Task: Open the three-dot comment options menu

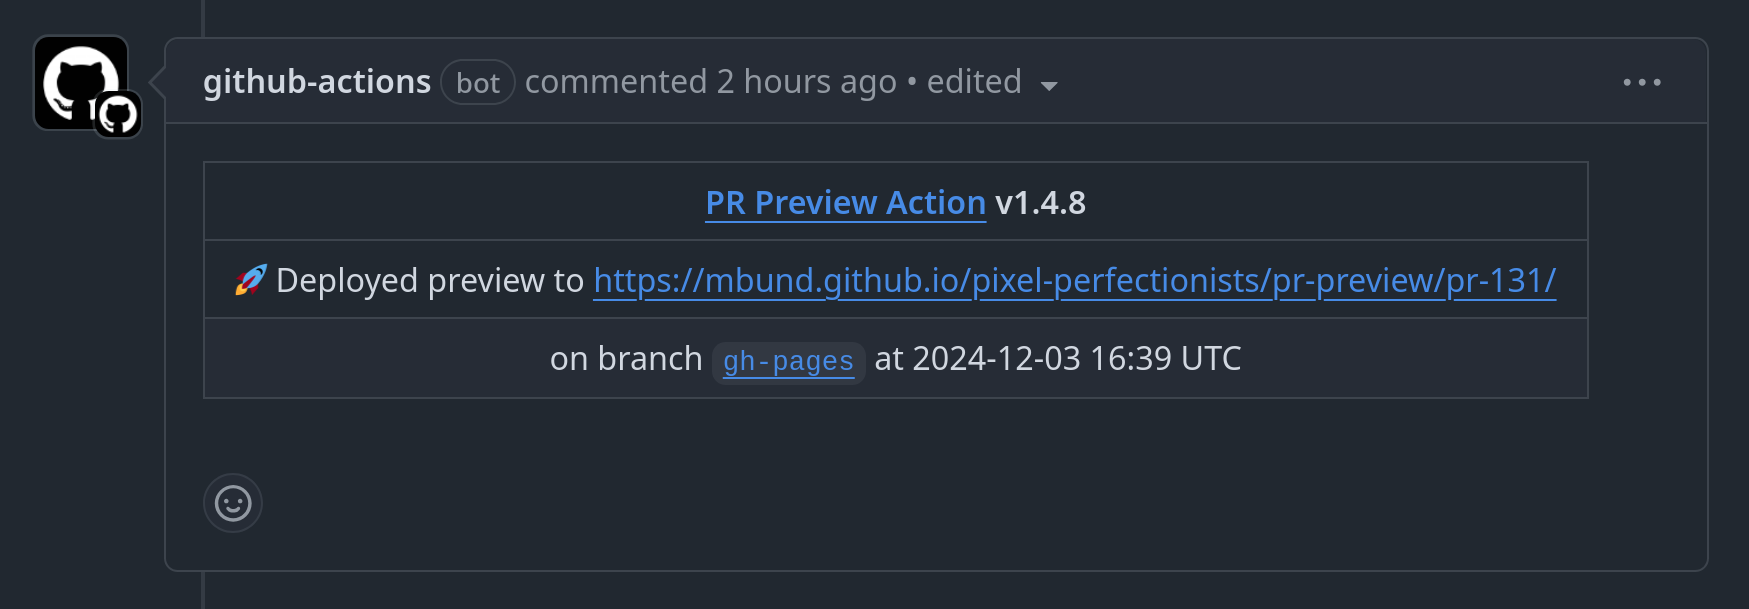Action: pos(1642,82)
